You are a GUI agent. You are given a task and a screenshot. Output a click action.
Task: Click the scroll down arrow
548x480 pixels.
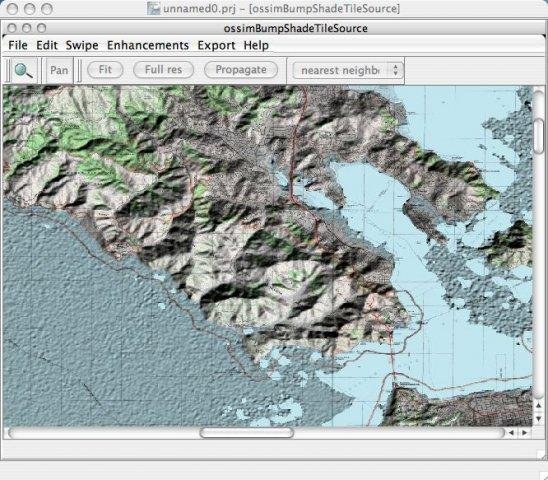(x=539, y=418)
